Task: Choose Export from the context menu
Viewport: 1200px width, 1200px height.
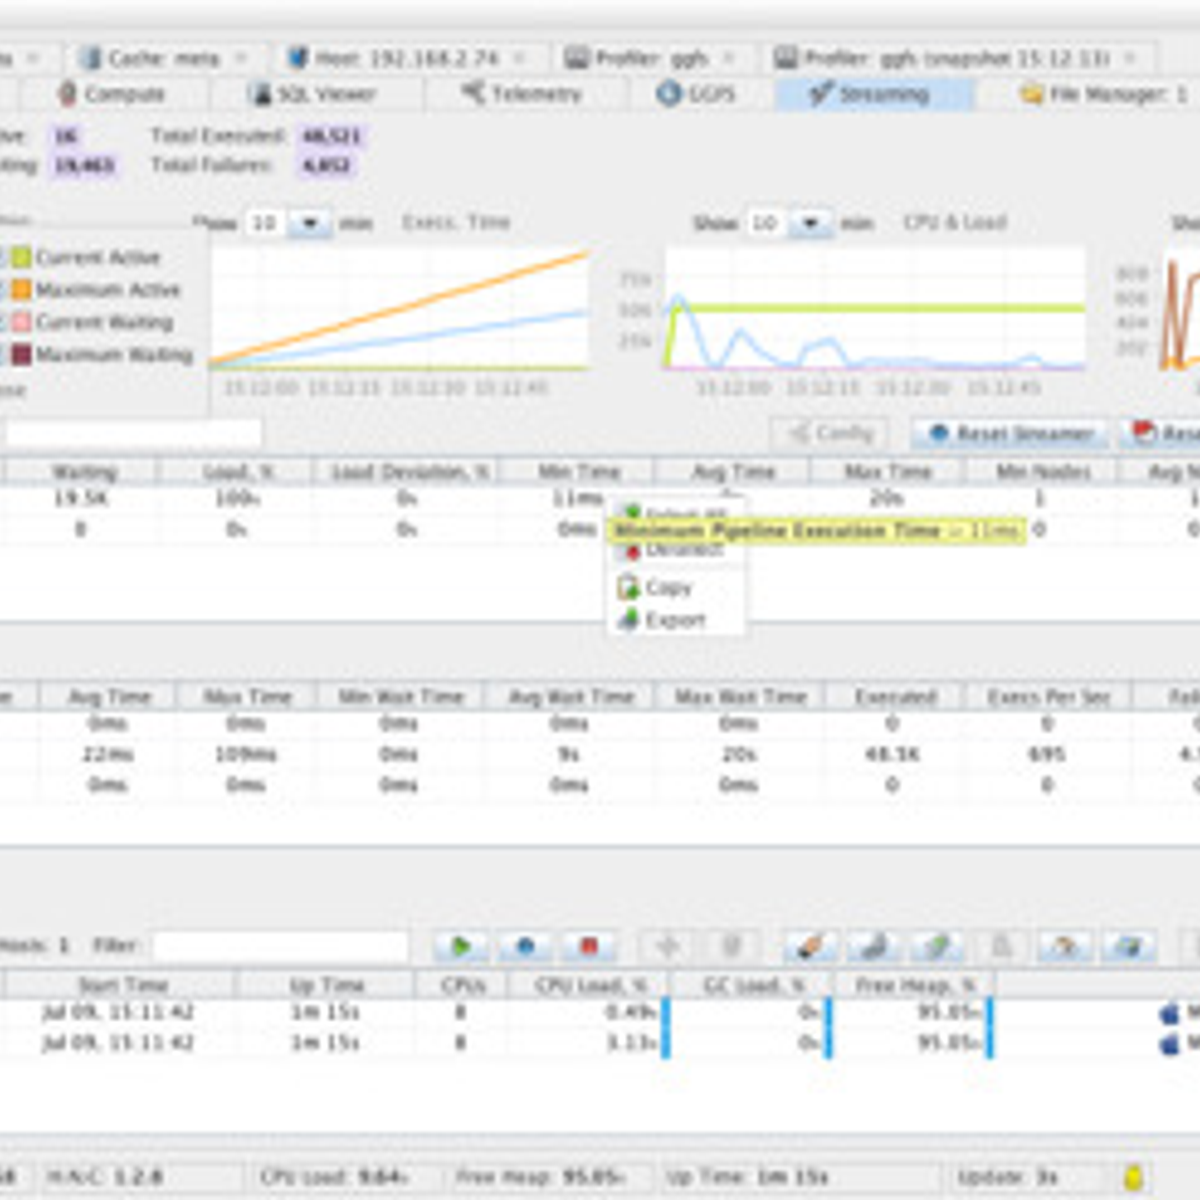Action: click(x=674, y=620)
